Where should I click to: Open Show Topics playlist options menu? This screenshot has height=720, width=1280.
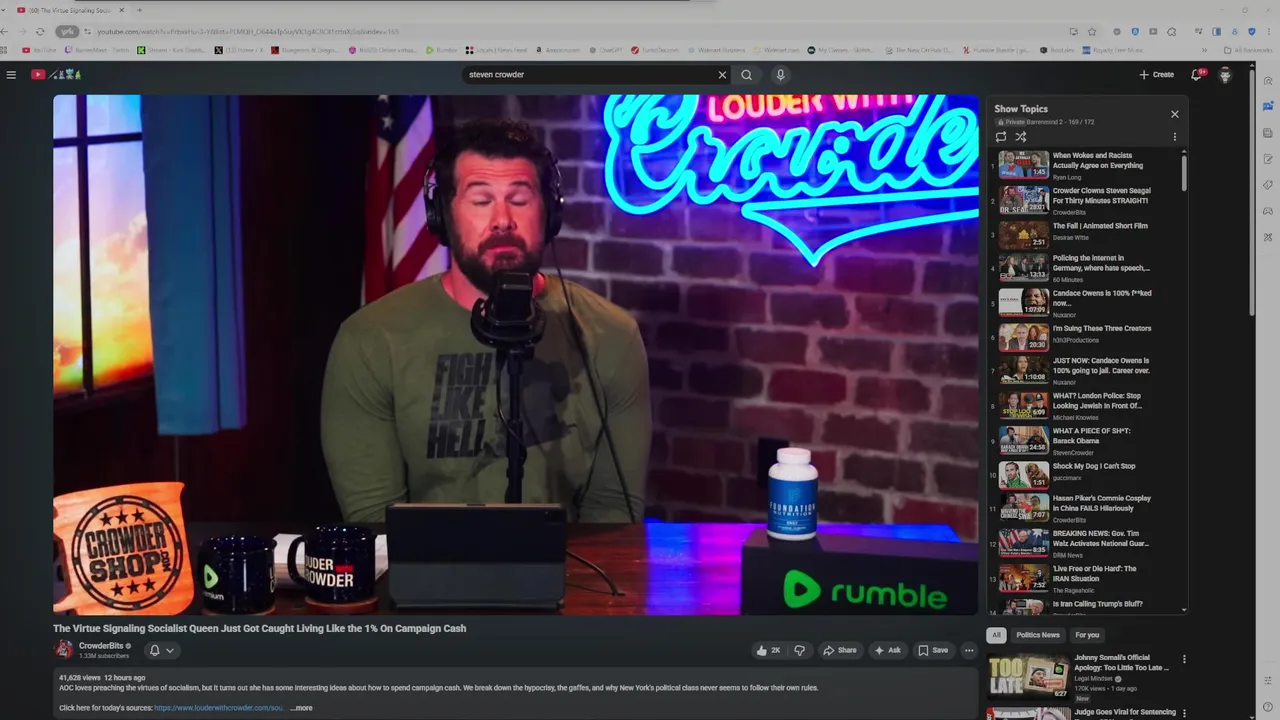(x=1175, y=137)
